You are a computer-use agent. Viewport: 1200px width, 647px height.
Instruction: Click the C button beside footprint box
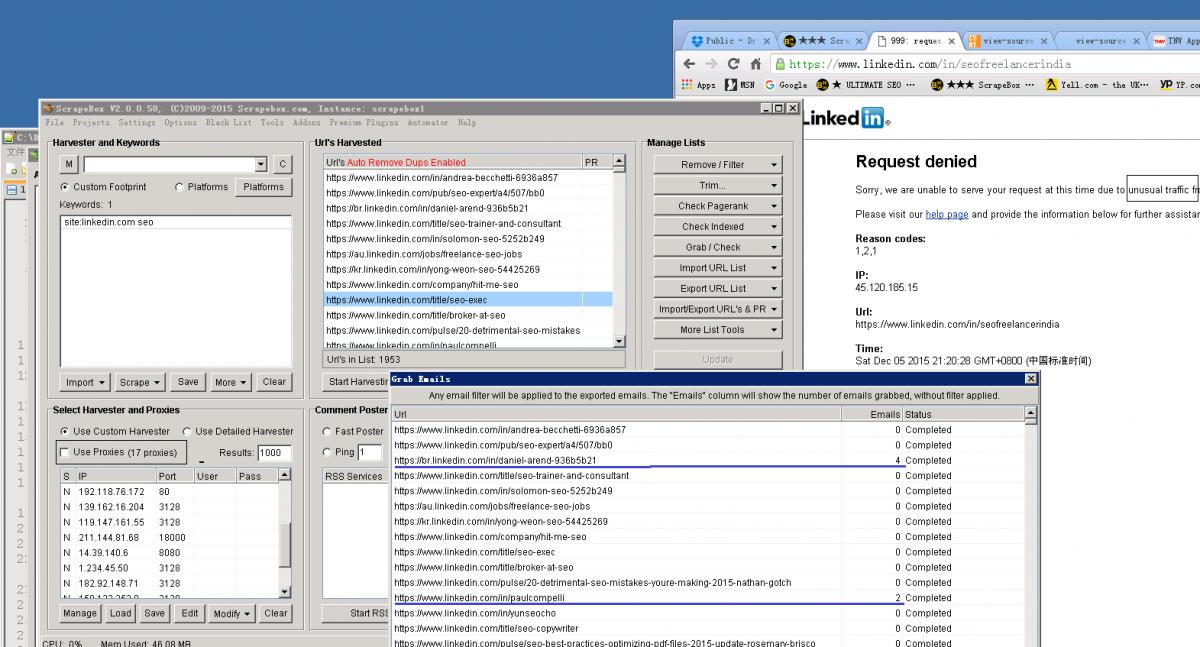(x=282, y=164)
